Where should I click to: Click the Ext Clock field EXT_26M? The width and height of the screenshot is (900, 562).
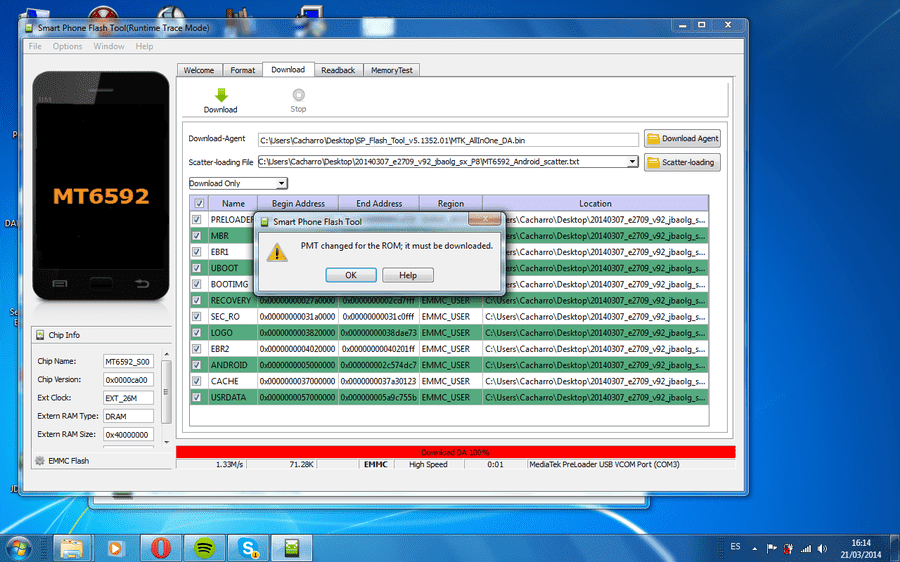pos(128,398)
